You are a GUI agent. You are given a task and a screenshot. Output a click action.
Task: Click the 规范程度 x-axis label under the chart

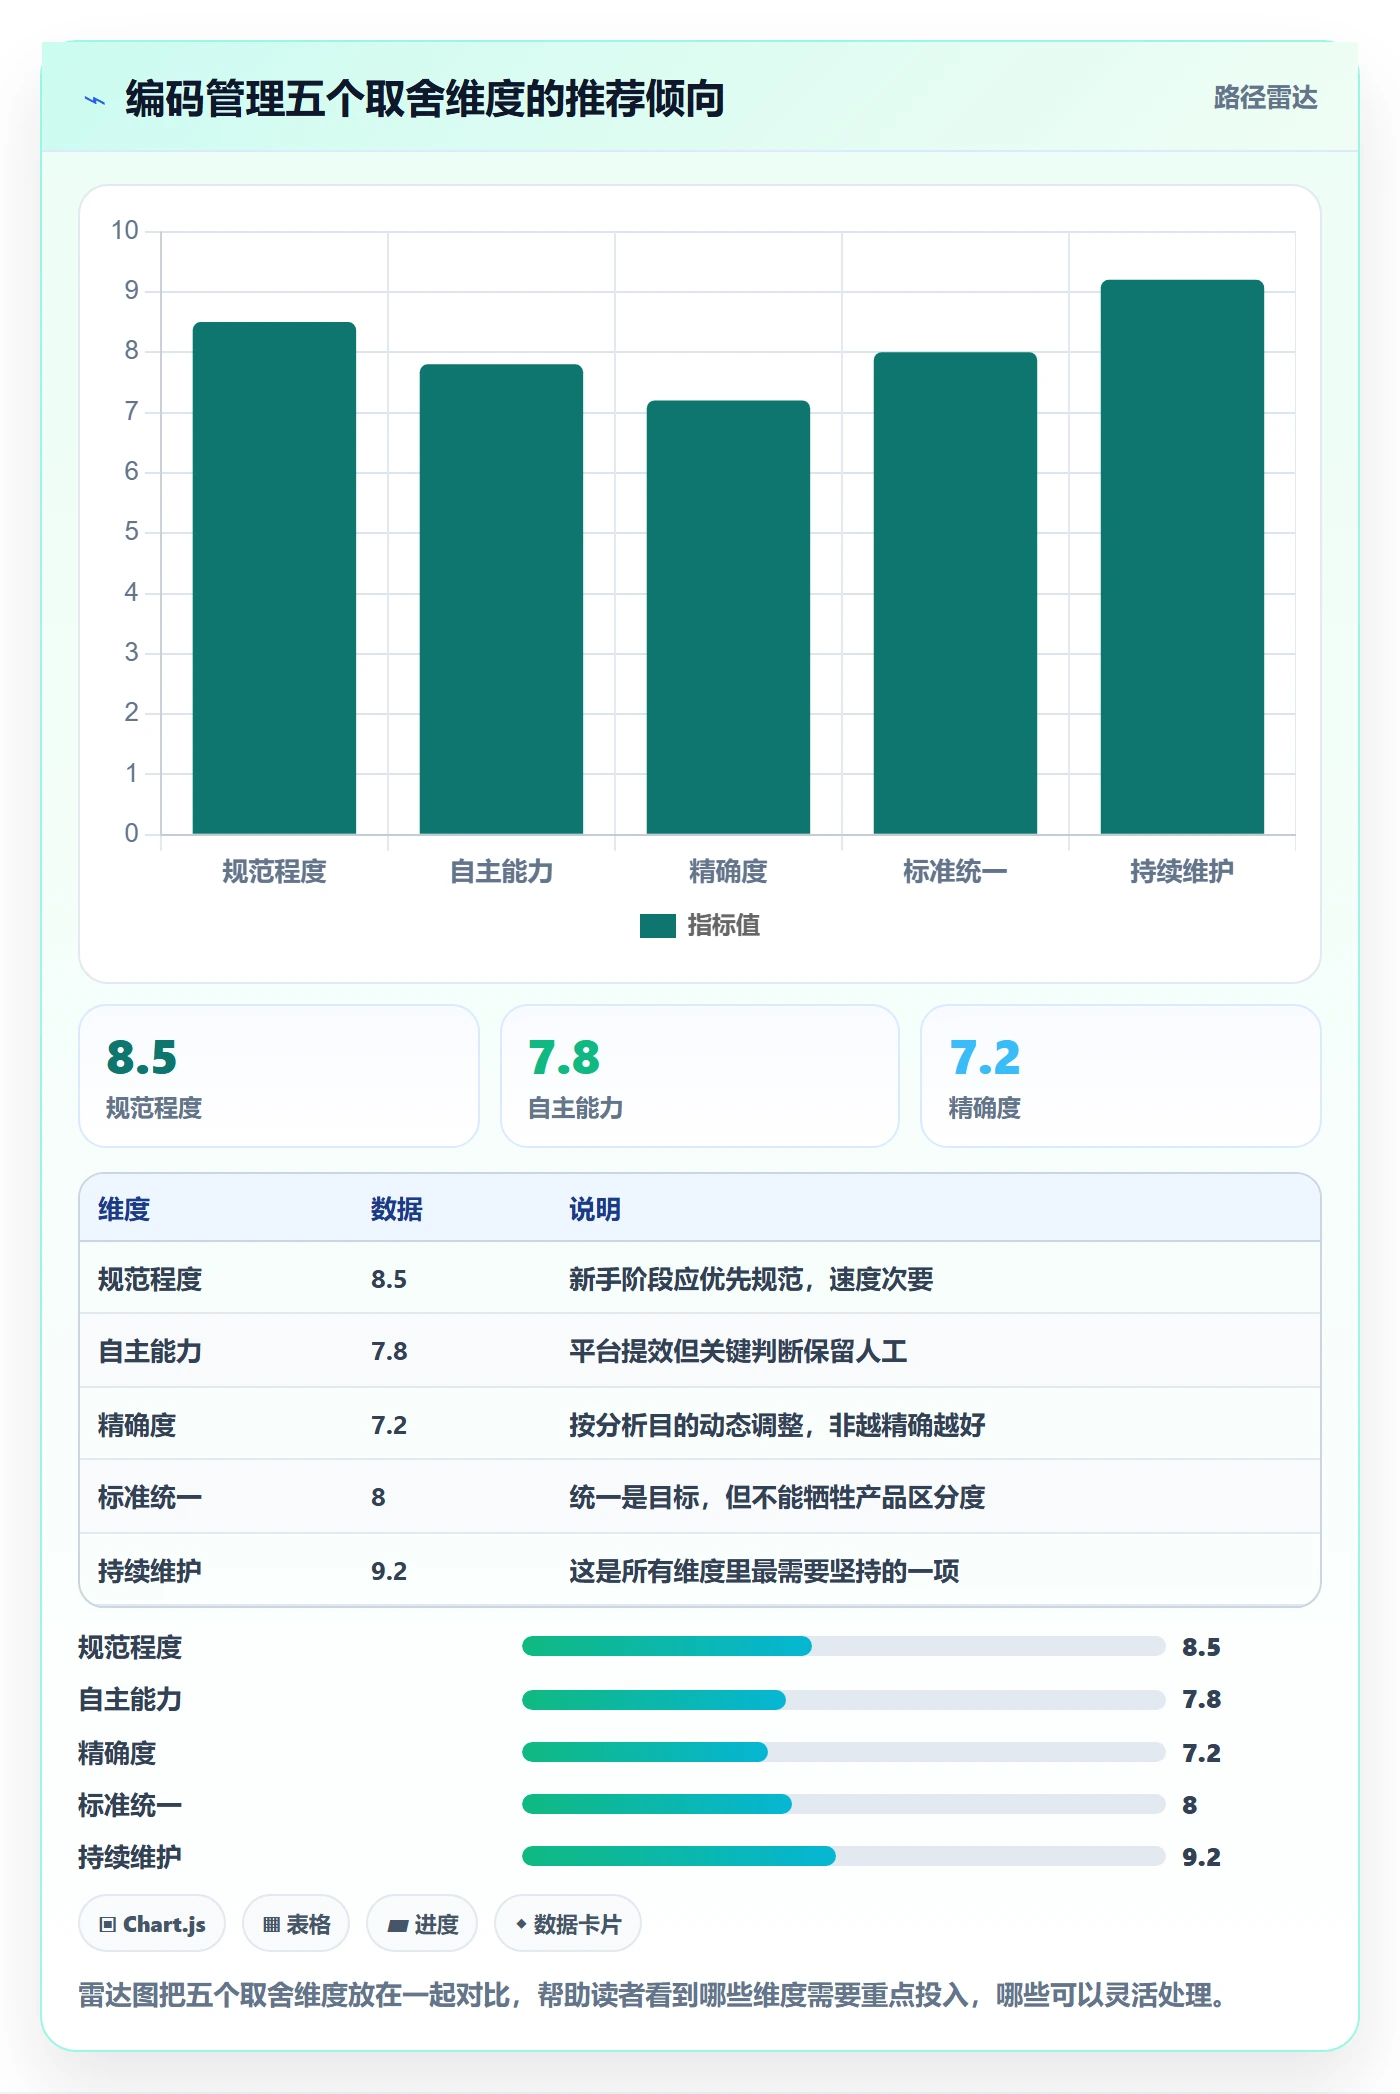tap(274, 872)
